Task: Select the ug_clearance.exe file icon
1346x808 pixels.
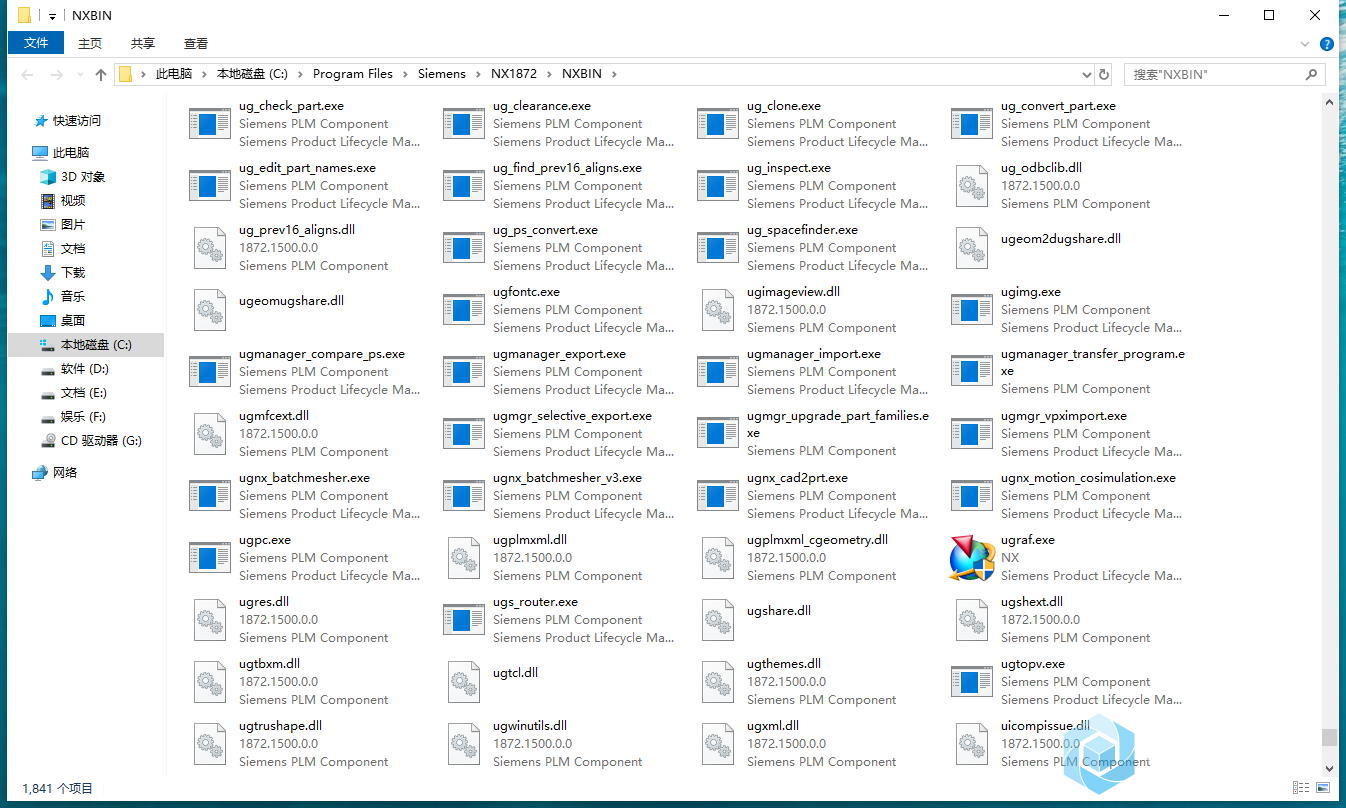Action: pos(464,124)
